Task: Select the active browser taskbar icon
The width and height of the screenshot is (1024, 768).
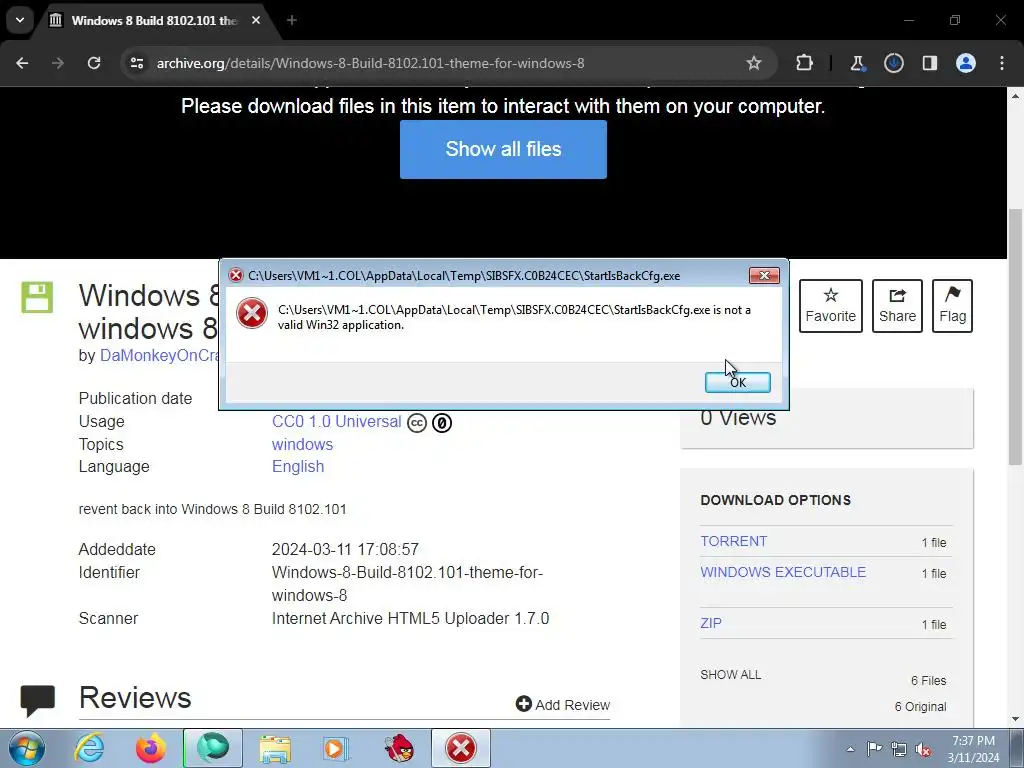Action: coord(212,748)
